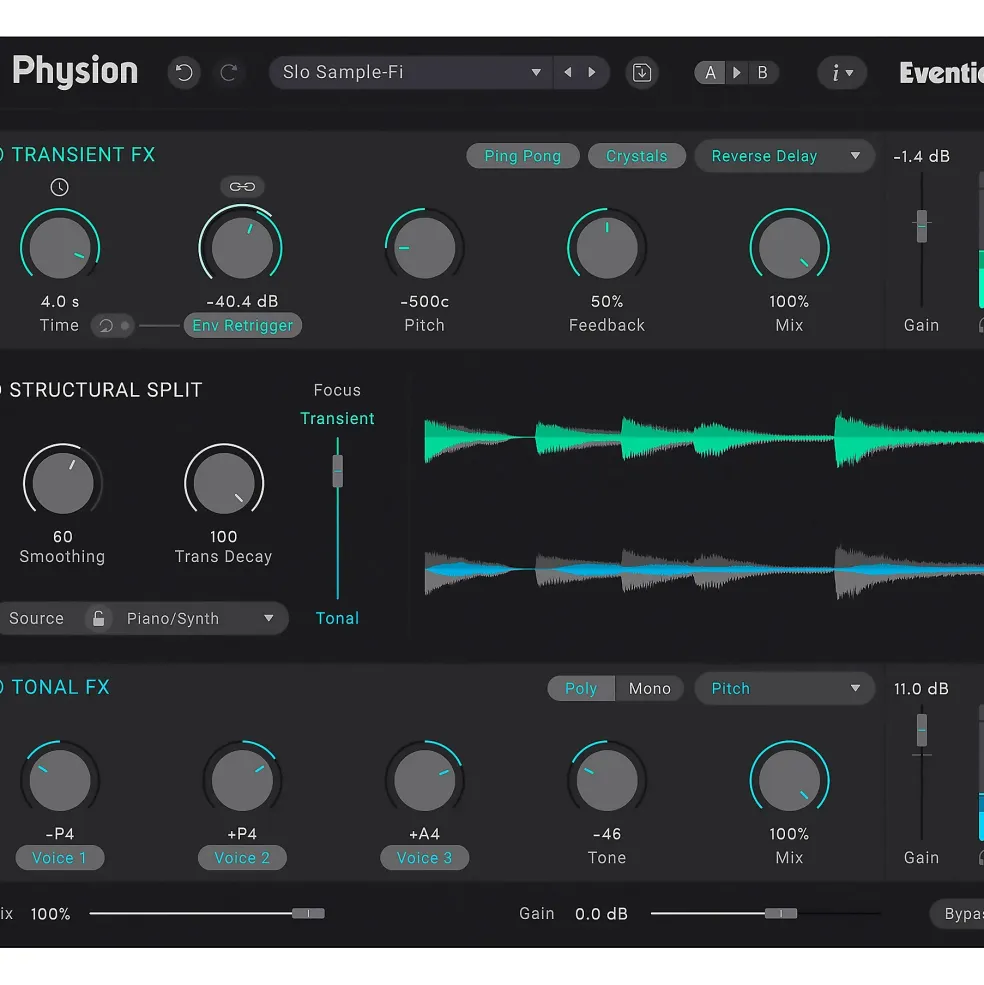
Task: Toggle the retrigger loop switch
Action: [113, 325]
